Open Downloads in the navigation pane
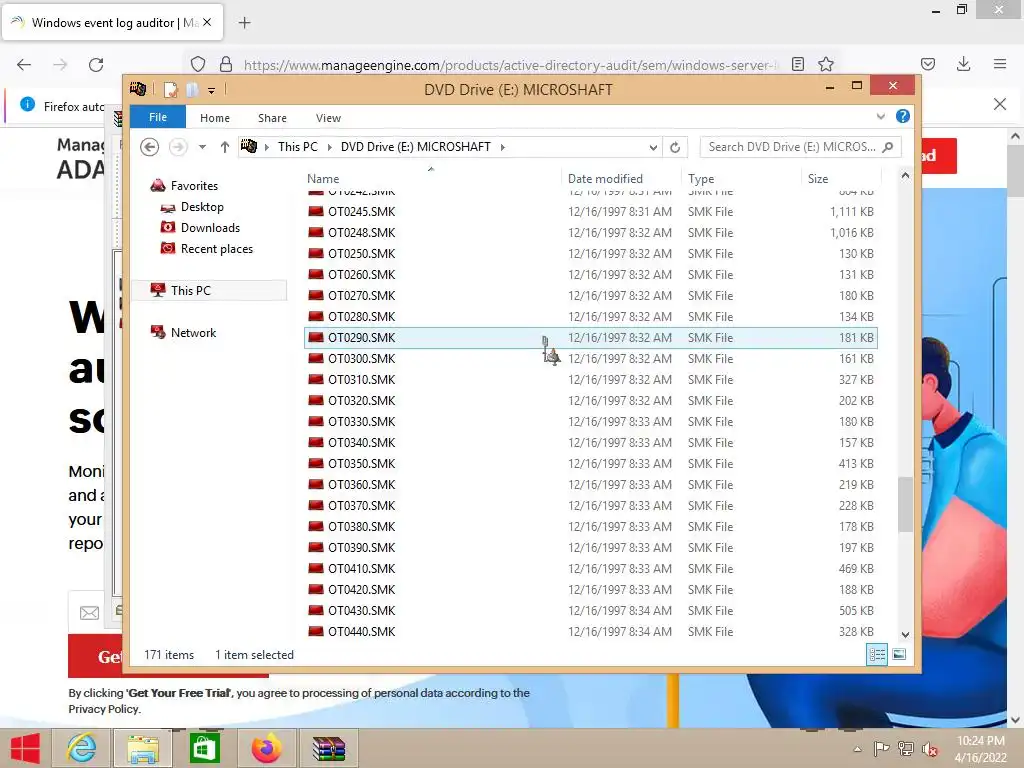The image size is (1024, 768). point(210,228)
